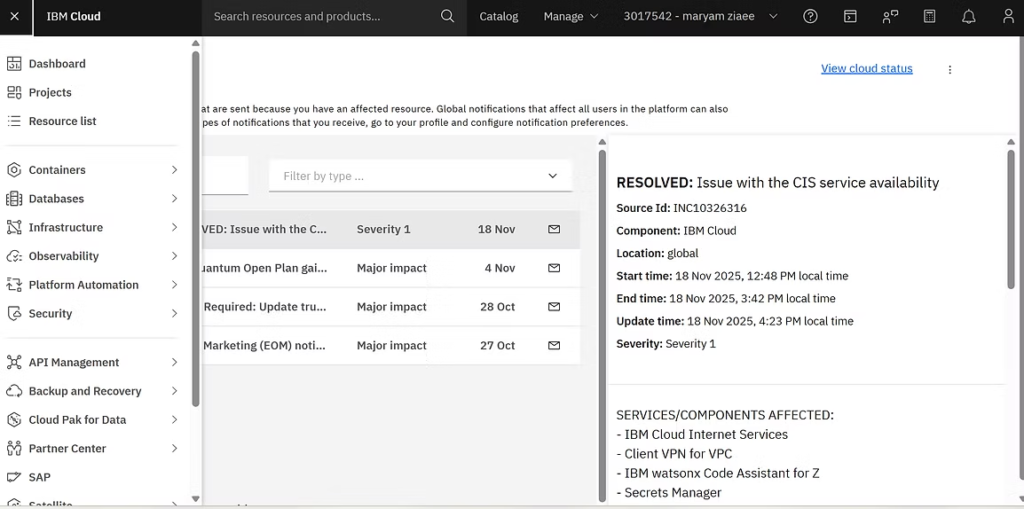Open the support chat people icon

889,16
